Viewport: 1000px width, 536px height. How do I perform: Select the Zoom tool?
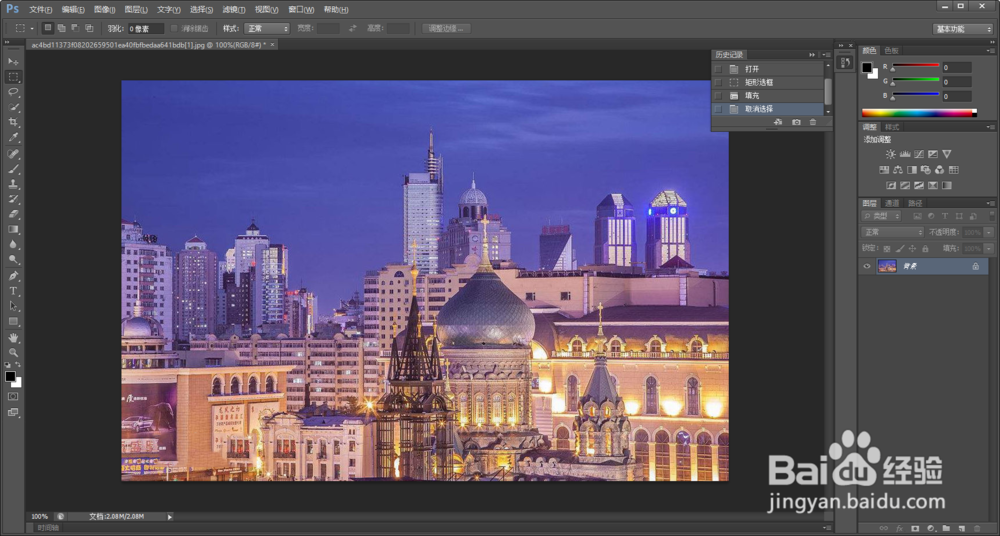(x=13, y=353)
